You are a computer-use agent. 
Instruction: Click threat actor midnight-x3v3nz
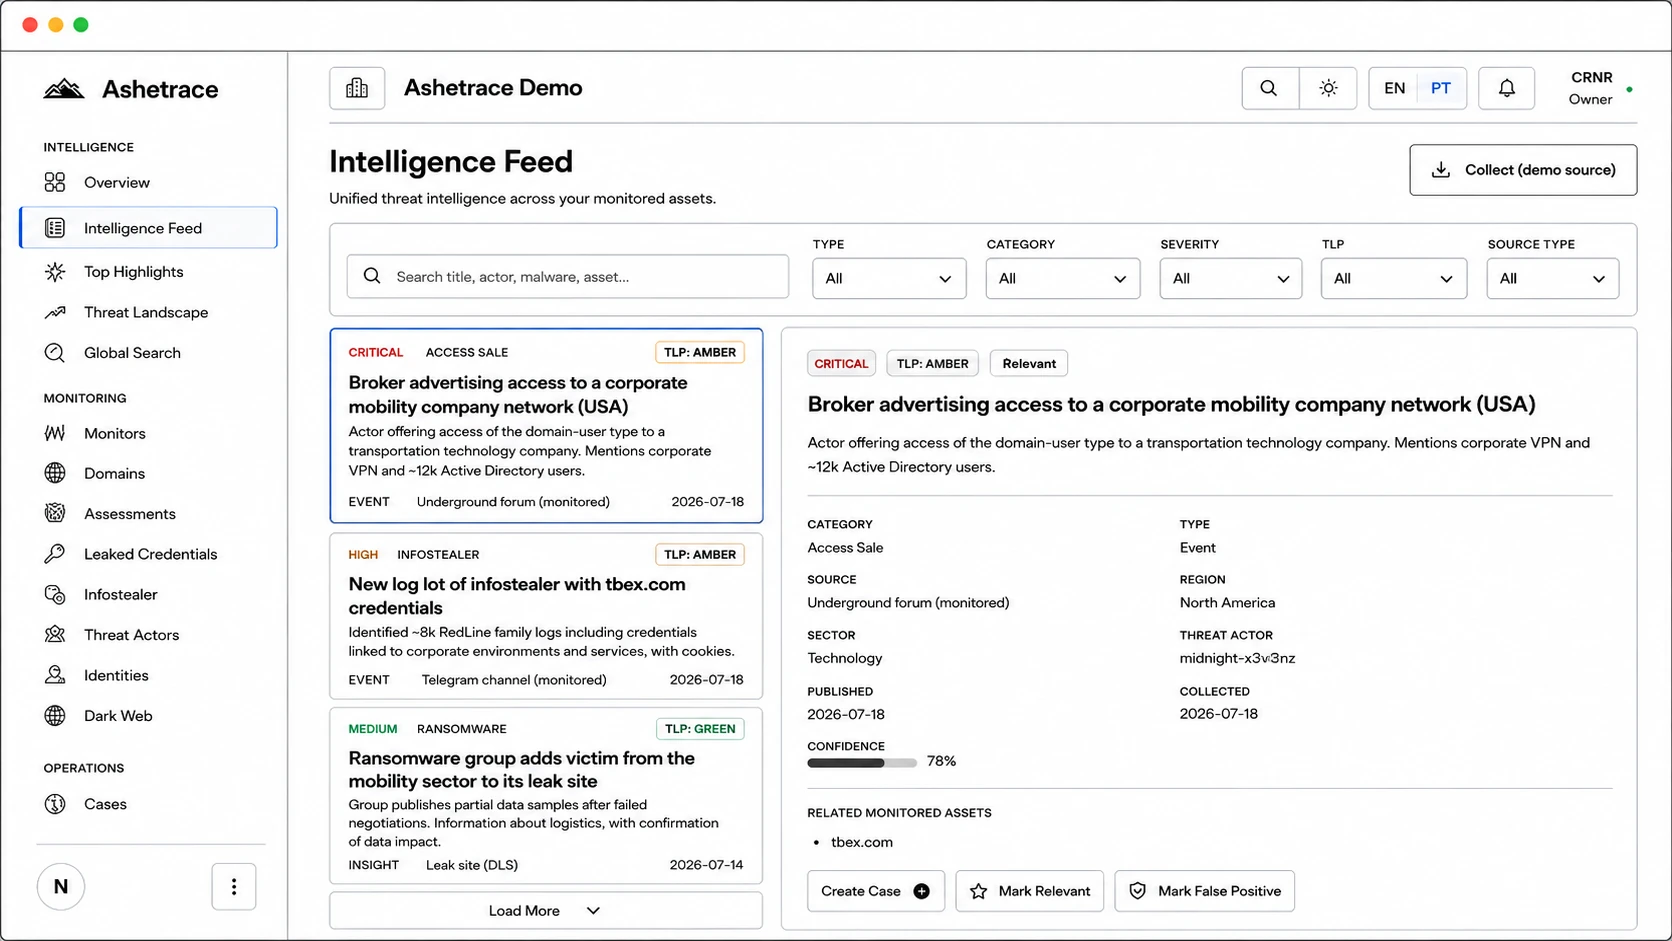point(1237,658)
